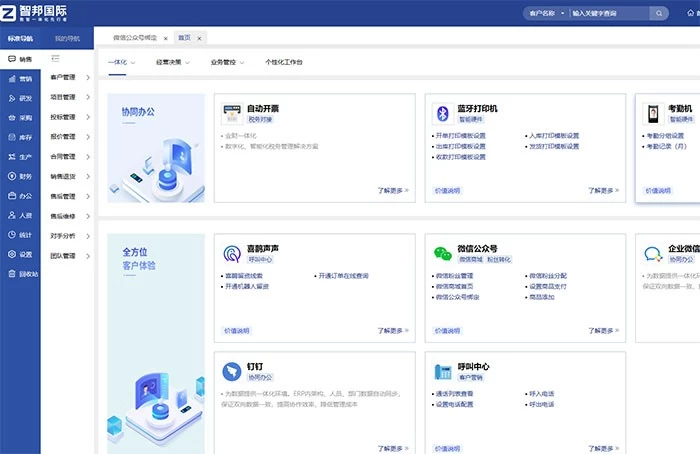Select the 个性化工作台 menu item
The width and height of the screenshot is (700, 454).
(284, 62)
